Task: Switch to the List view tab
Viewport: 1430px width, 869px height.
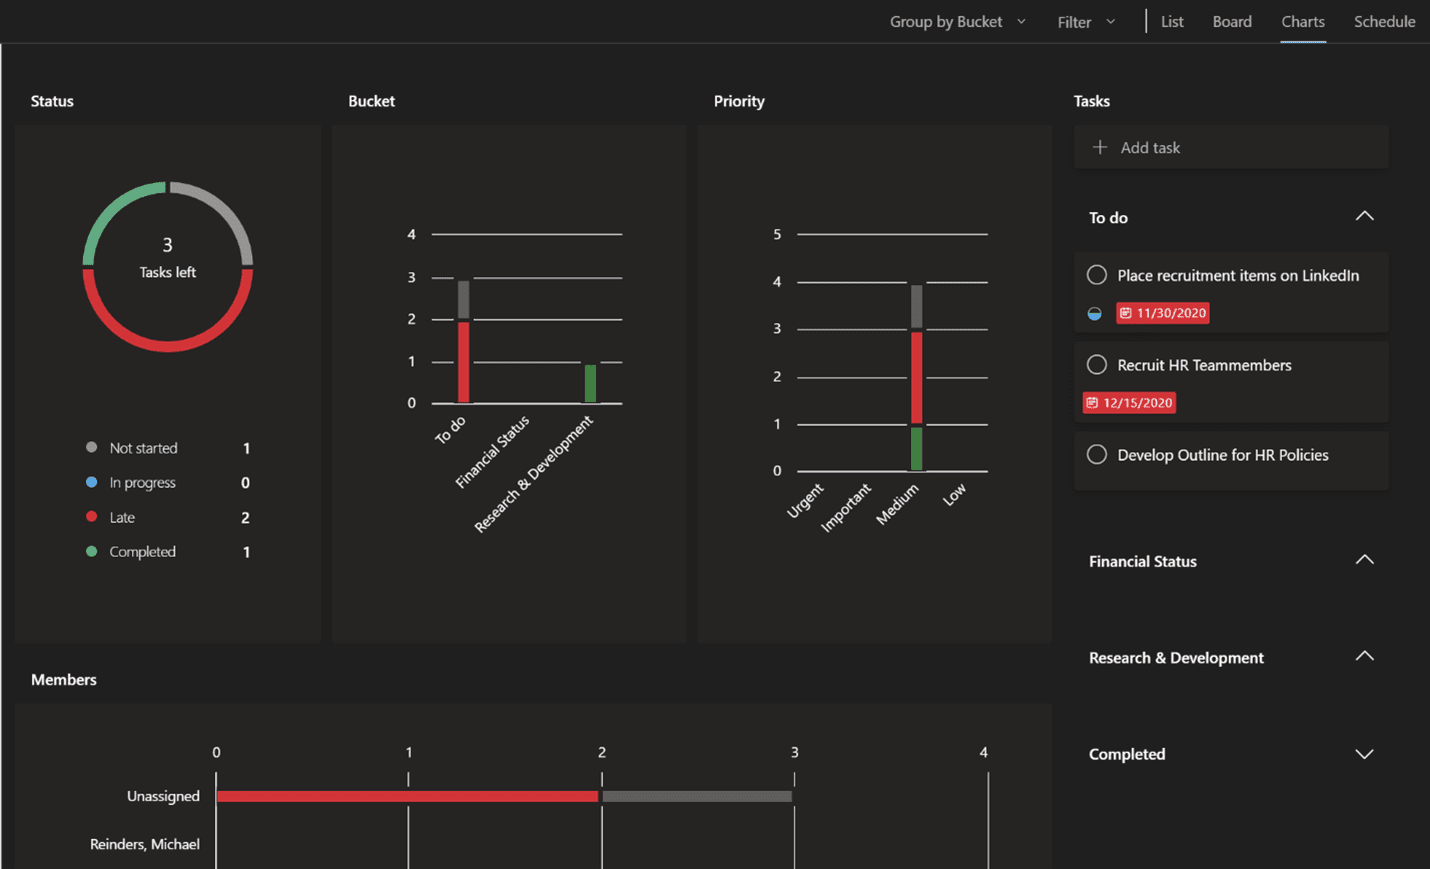Action: click(1172, 21)
